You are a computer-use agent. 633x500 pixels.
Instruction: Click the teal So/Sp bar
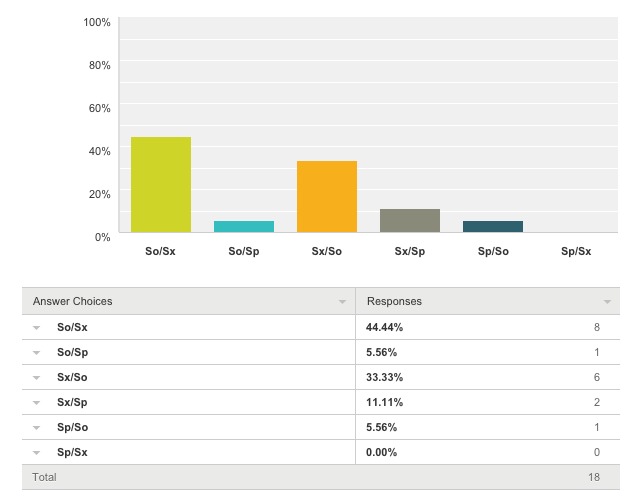(243, 227)
